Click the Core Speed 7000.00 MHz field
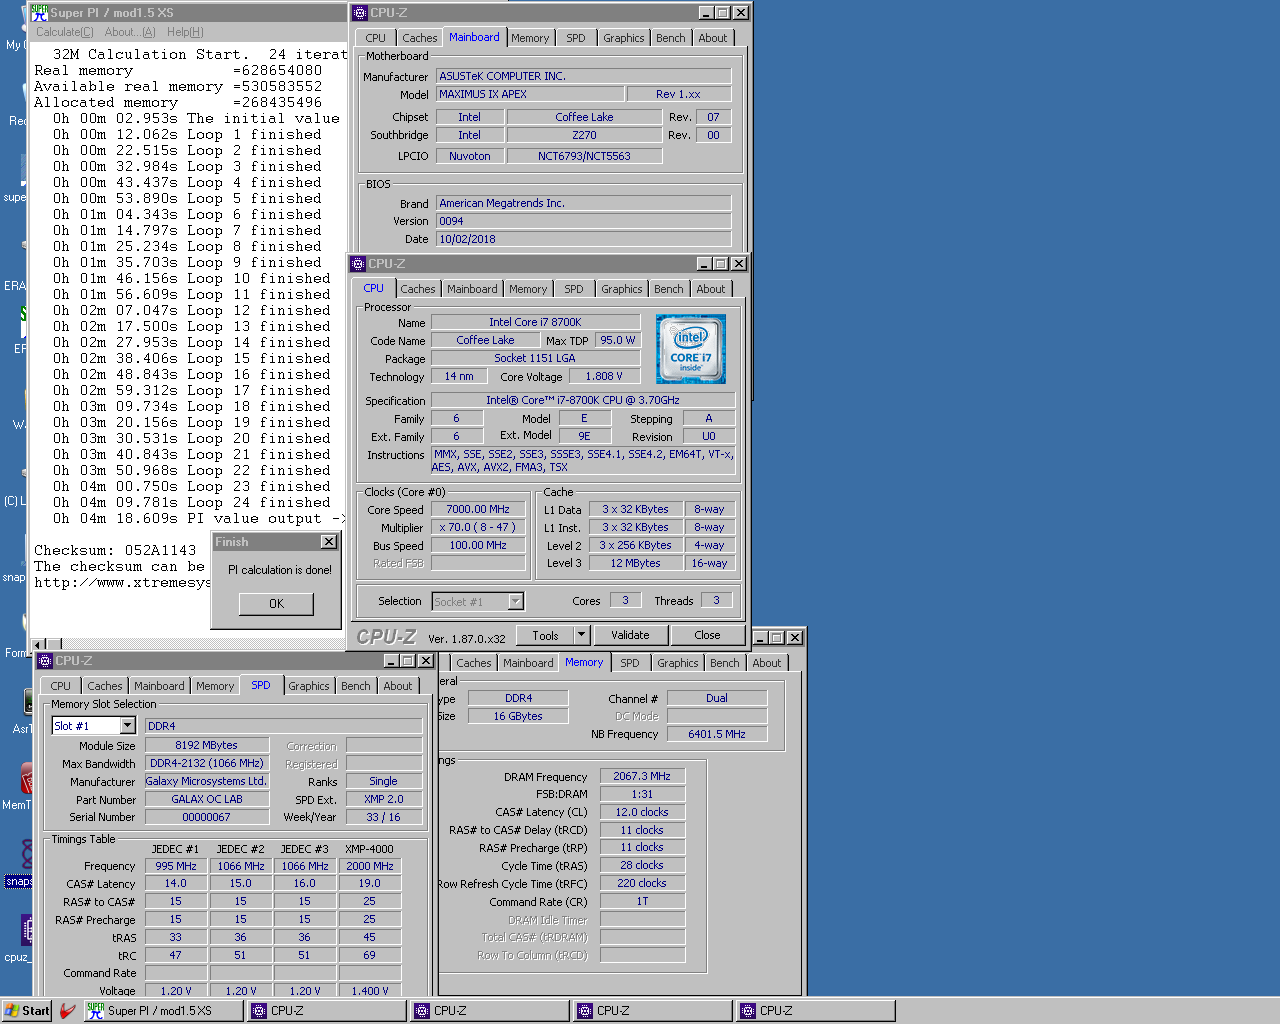1280x1024 pixels. [478, 509]
